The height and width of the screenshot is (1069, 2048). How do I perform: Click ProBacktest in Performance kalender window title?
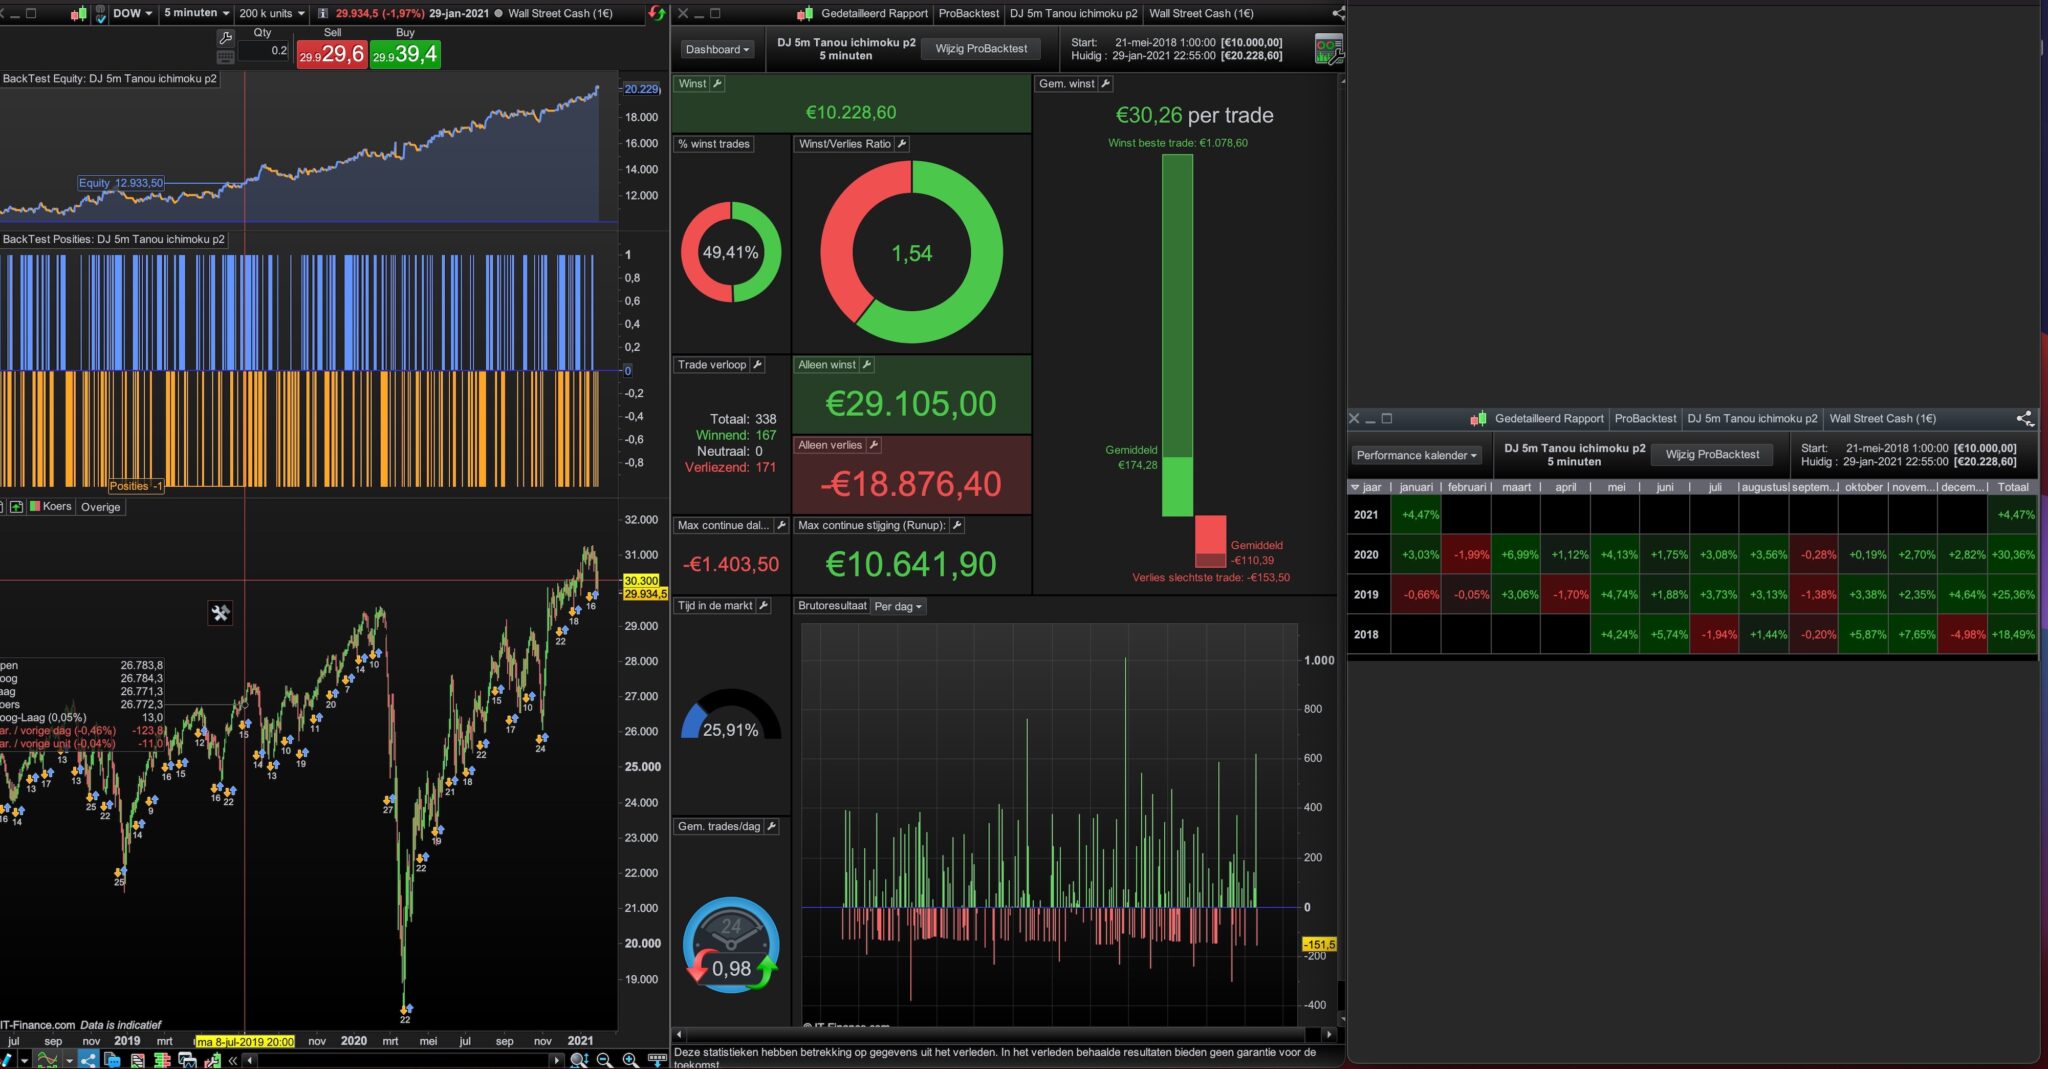pyautogui.click(x=1645, y=418)
